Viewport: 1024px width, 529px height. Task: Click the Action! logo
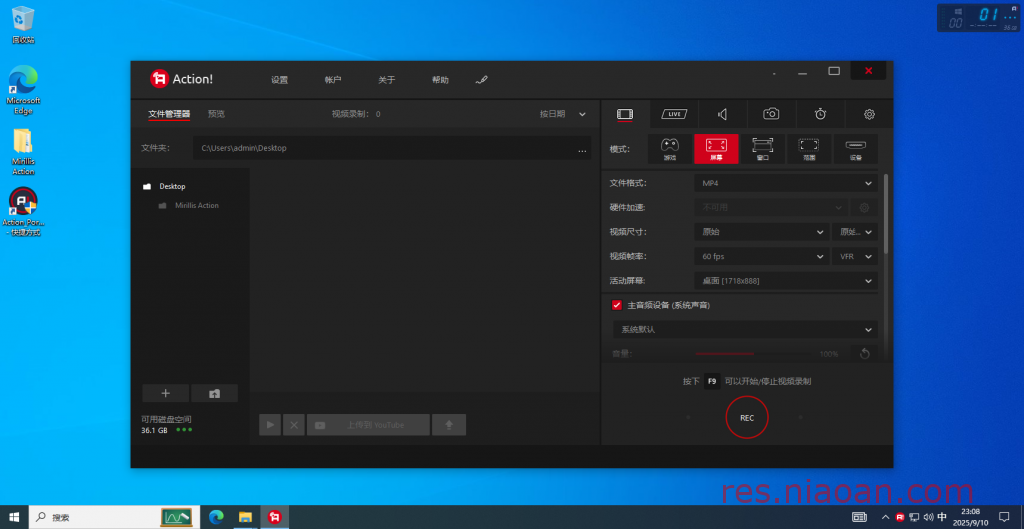tap(182, 79)
